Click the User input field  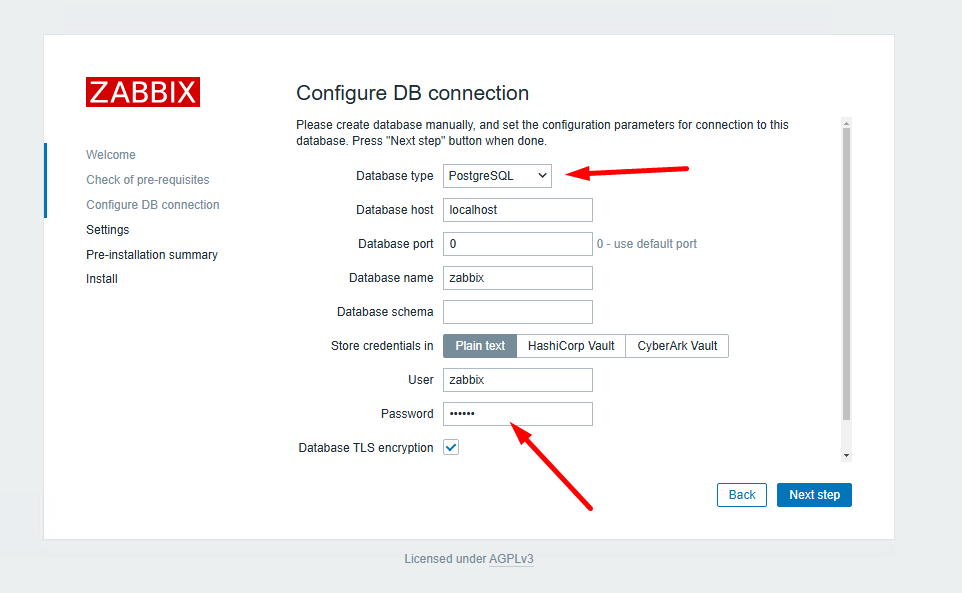coord(518,380)
